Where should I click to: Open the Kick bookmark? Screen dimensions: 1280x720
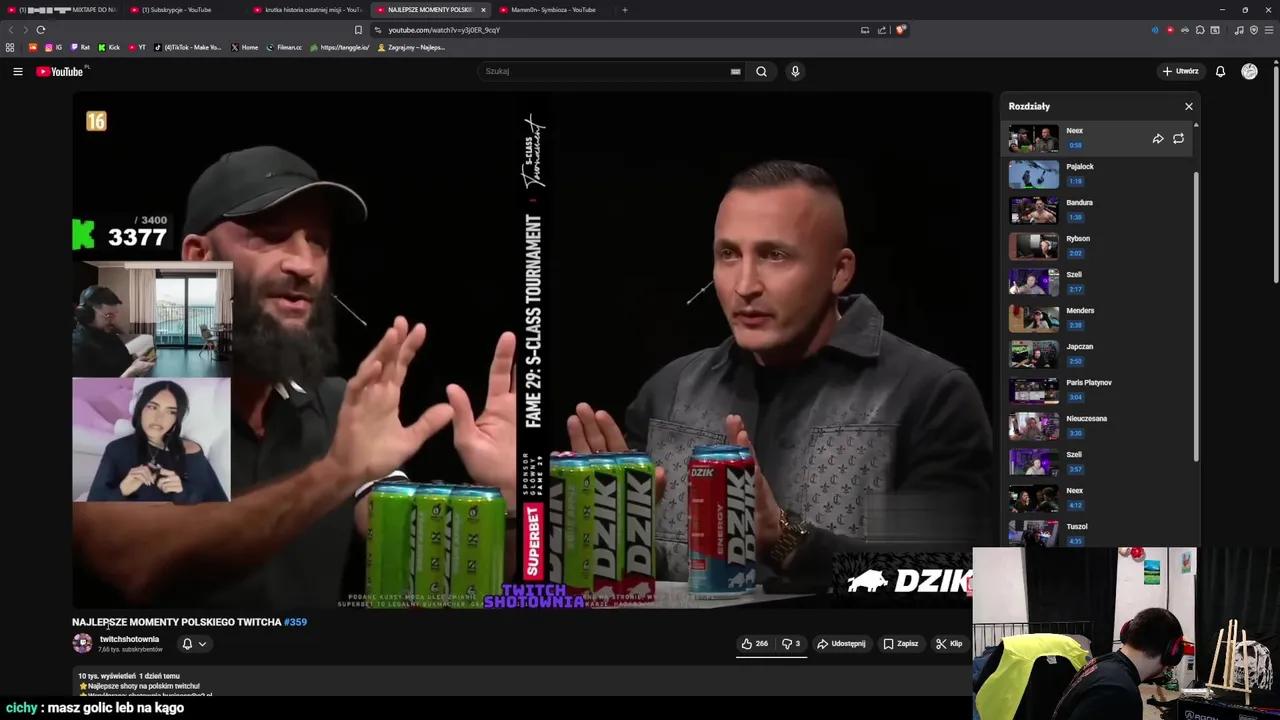pos(109,47)
